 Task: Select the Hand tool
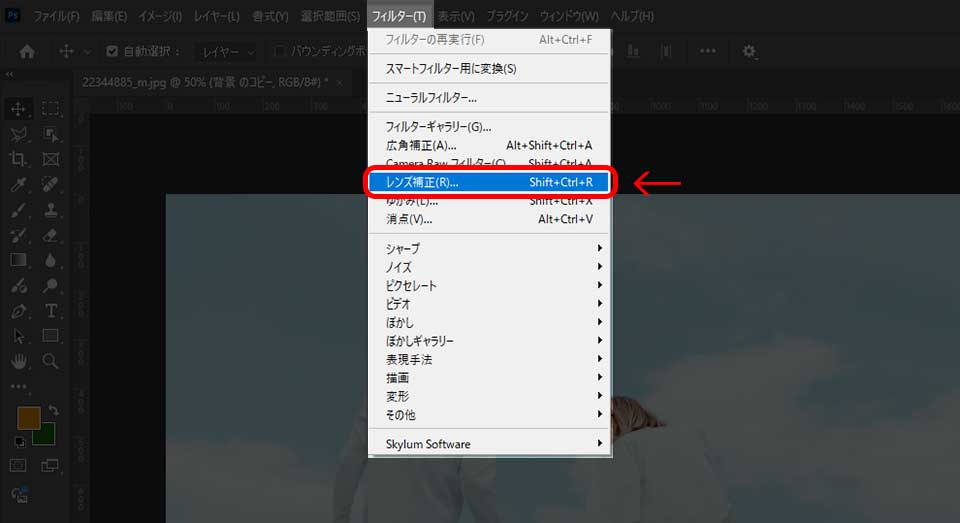[x=18, y=361]
